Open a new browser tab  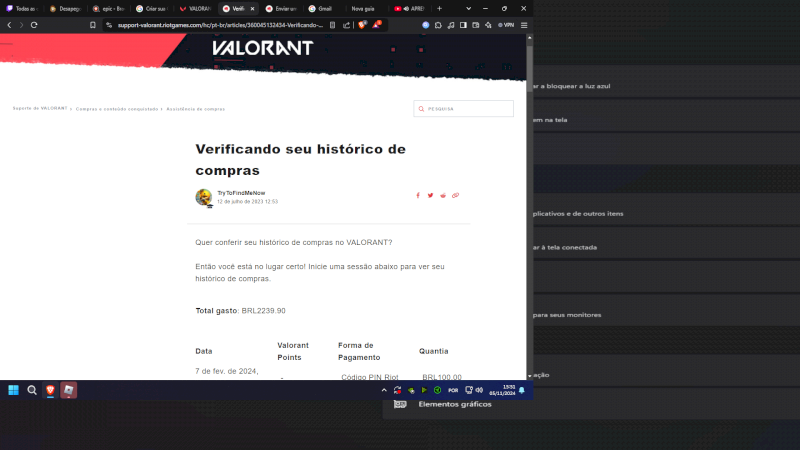coord(439,9)
